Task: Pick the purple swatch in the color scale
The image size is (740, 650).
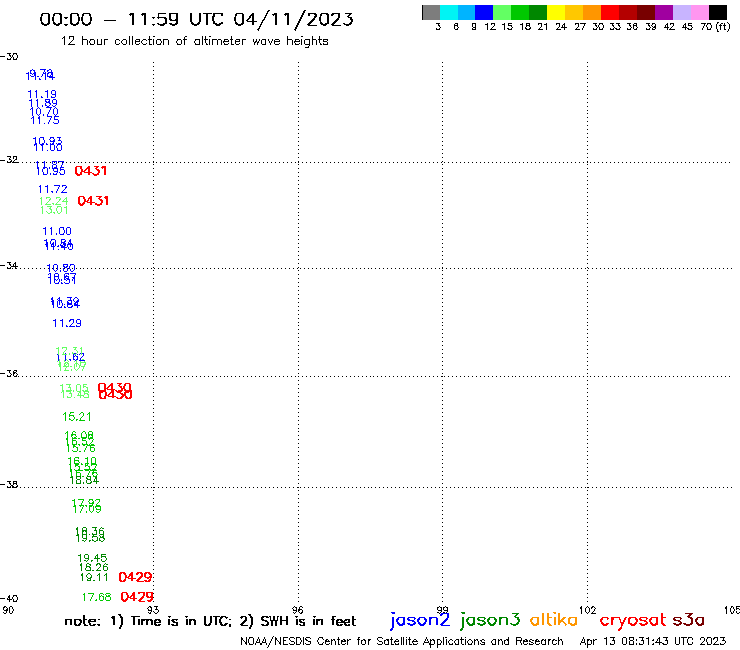Action: [664, 12]
